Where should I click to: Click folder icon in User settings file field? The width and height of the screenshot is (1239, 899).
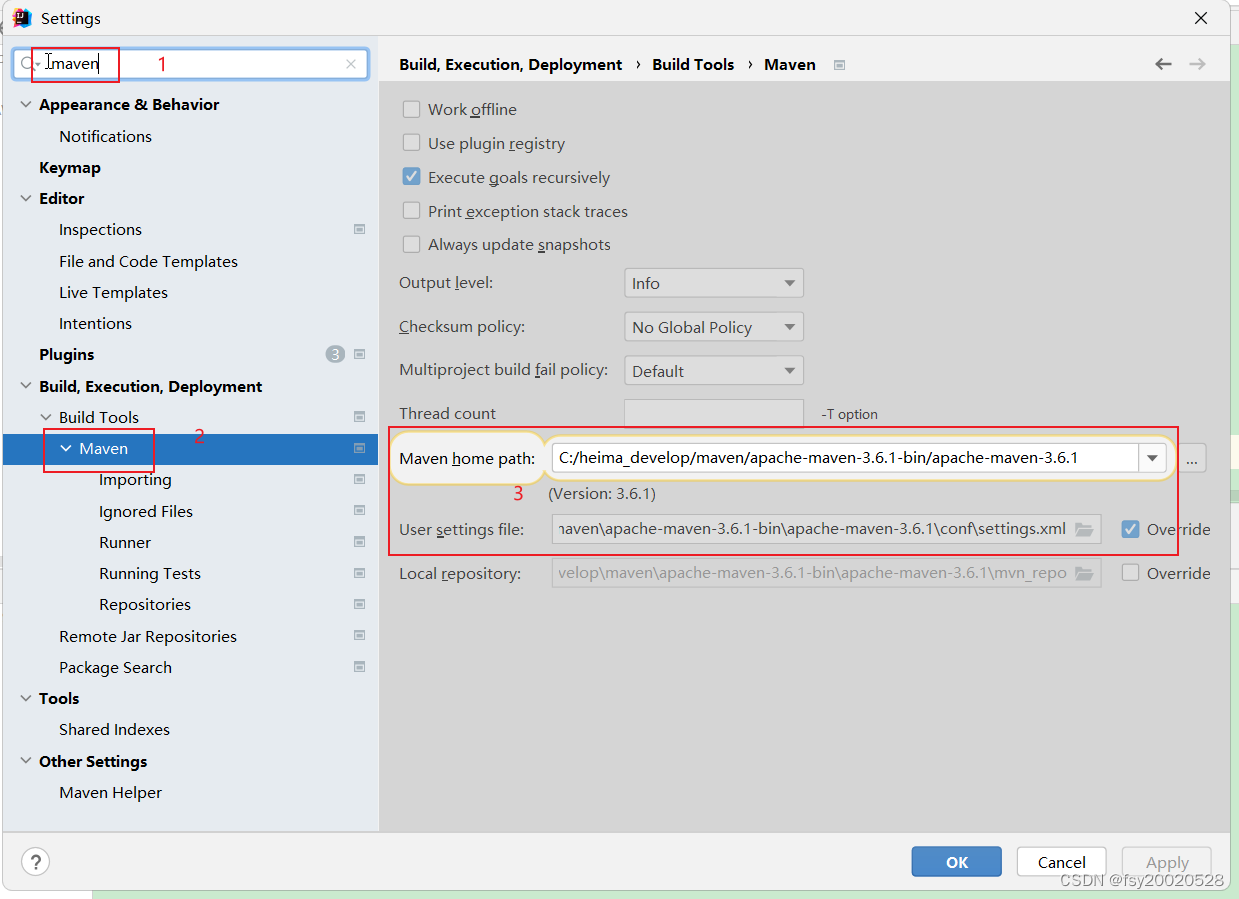pyautogui.click(x=1084, y=529)
